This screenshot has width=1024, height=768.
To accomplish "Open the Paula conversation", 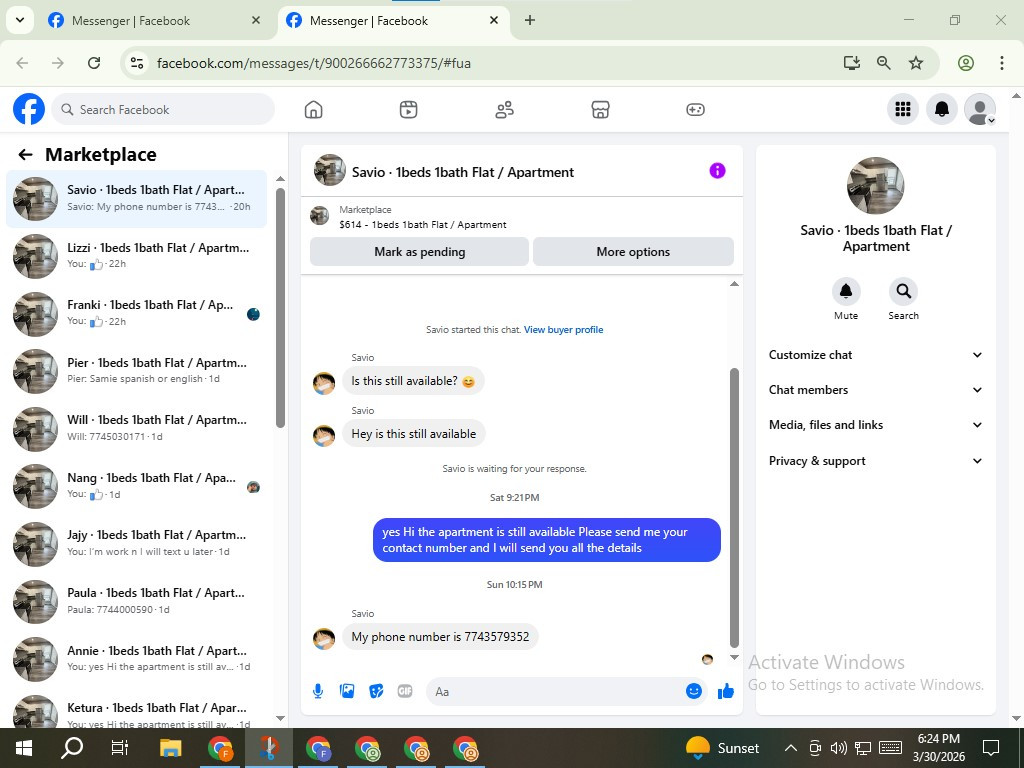I will (x=136, y=601).
